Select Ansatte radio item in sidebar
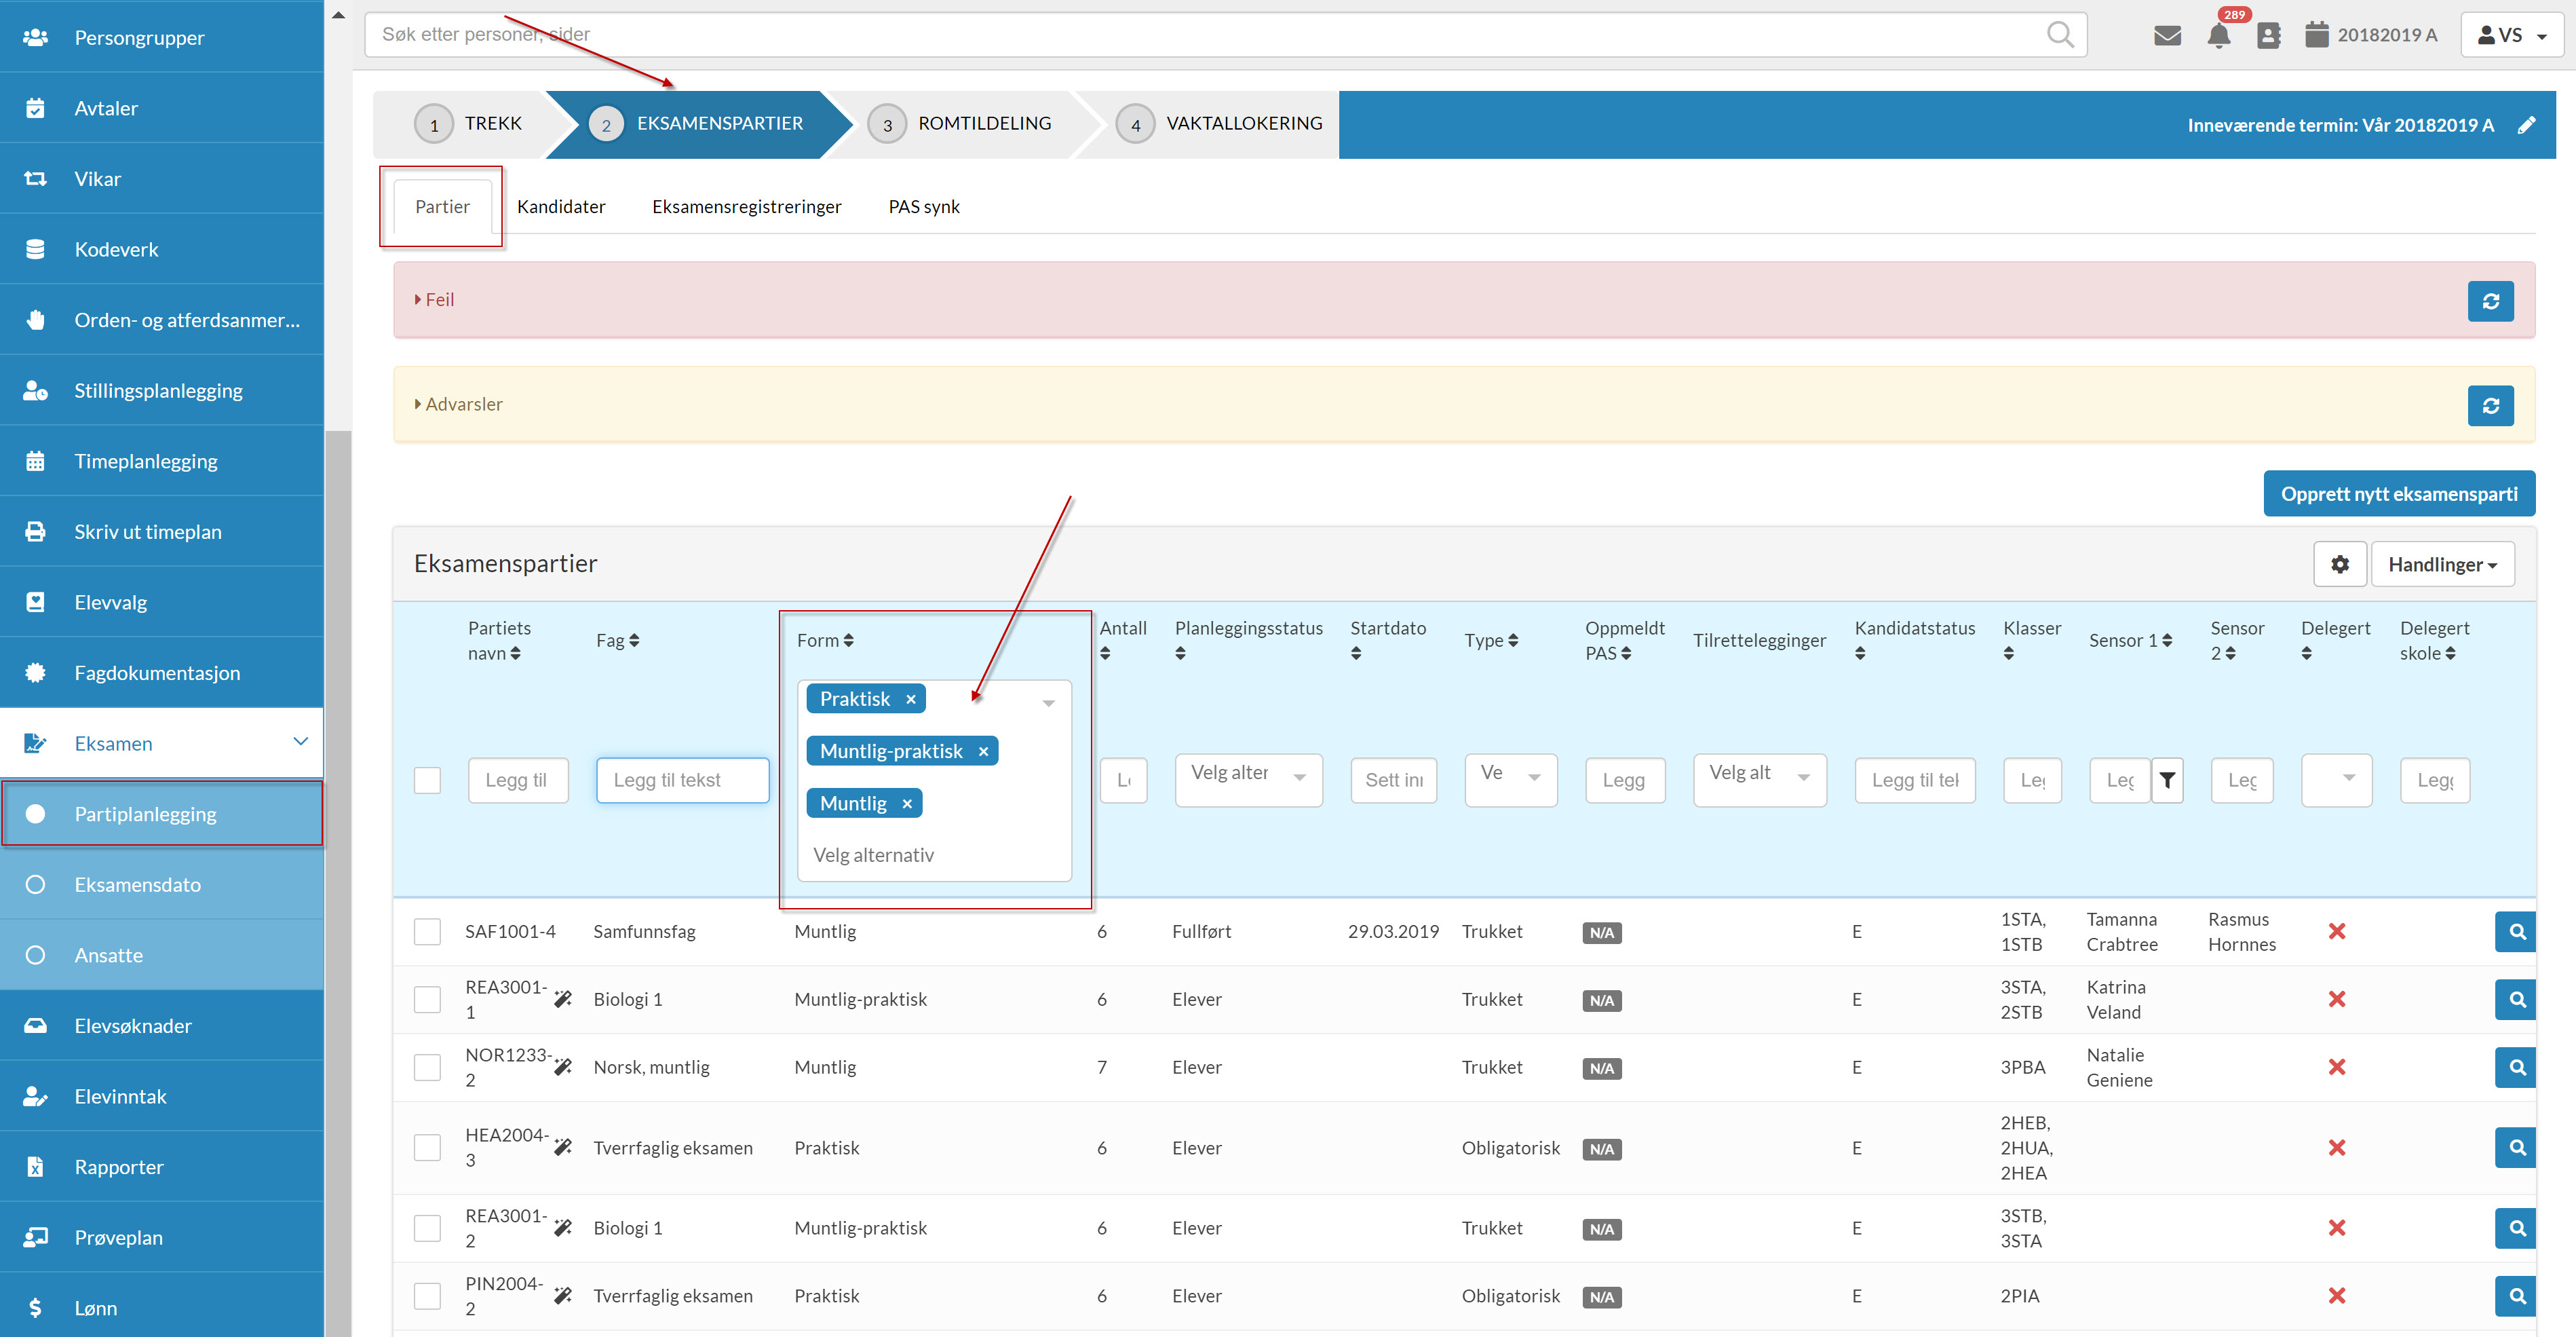 pyautogui.click(x=162, y=955)
